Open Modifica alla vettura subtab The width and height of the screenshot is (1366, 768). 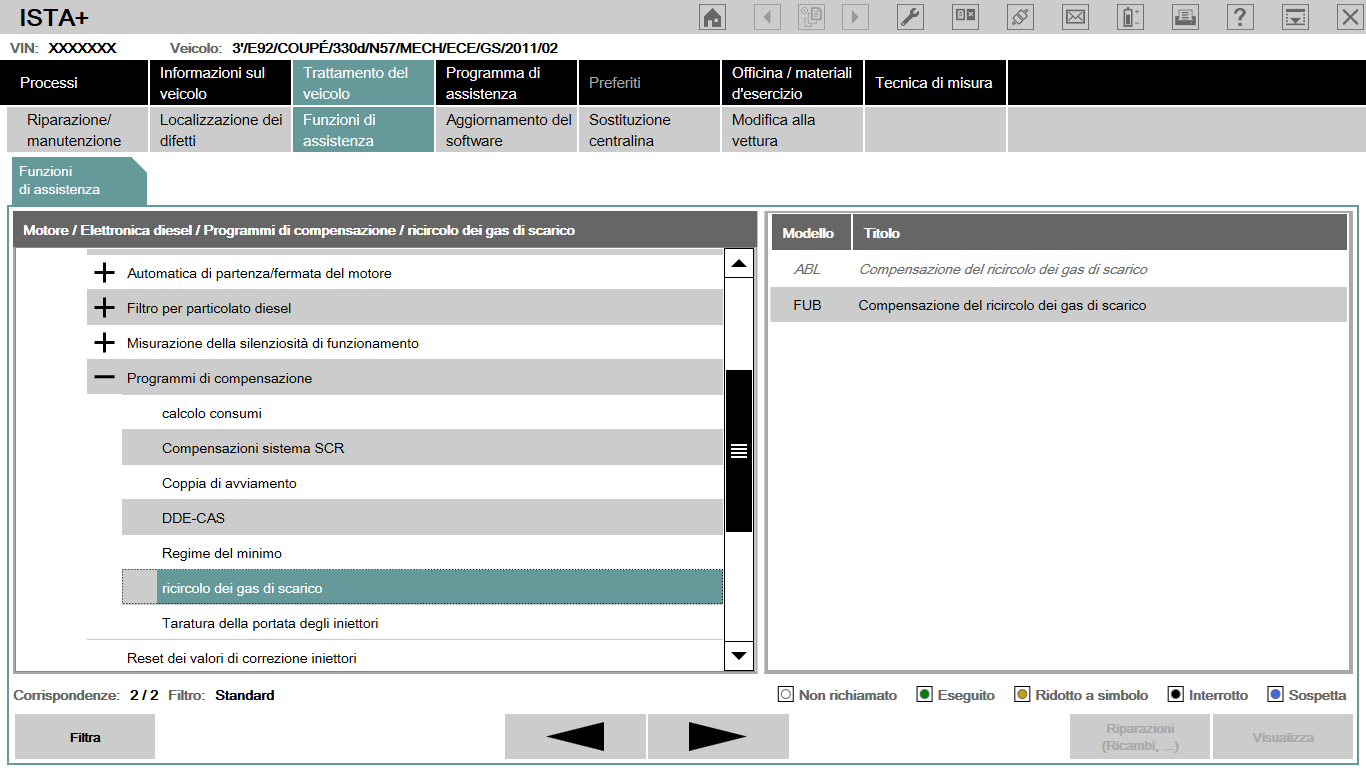click(x=791, y=130)
